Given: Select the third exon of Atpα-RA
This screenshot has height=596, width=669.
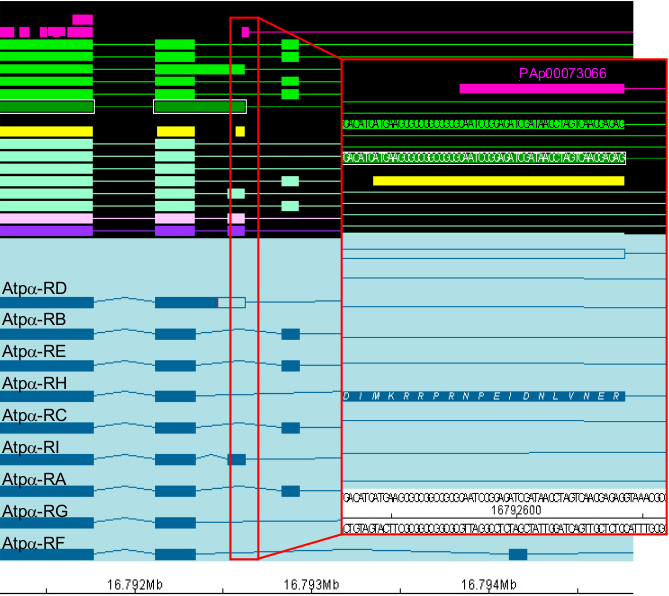Looking at the screenshot, I should pyautogui.click(x=291, y=491).
